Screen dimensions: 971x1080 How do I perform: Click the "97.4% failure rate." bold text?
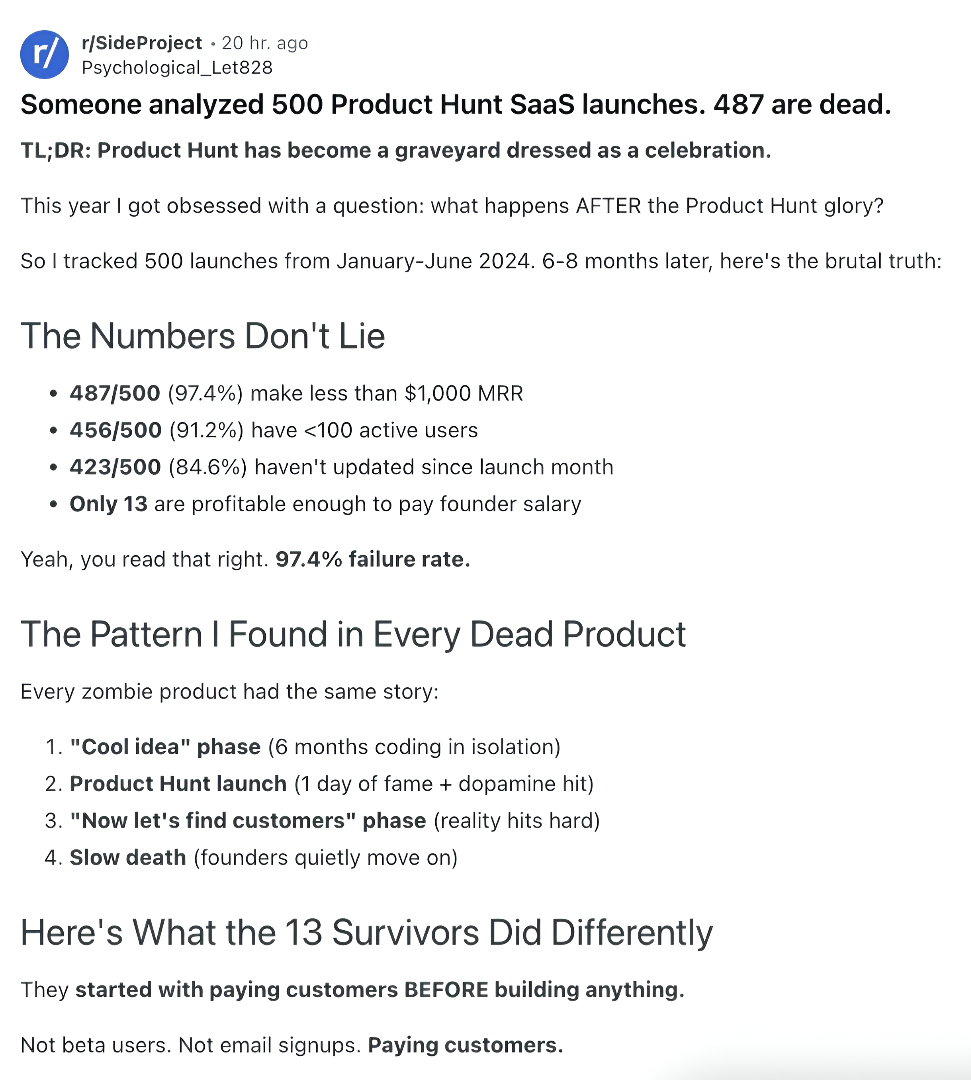[372, 559]
